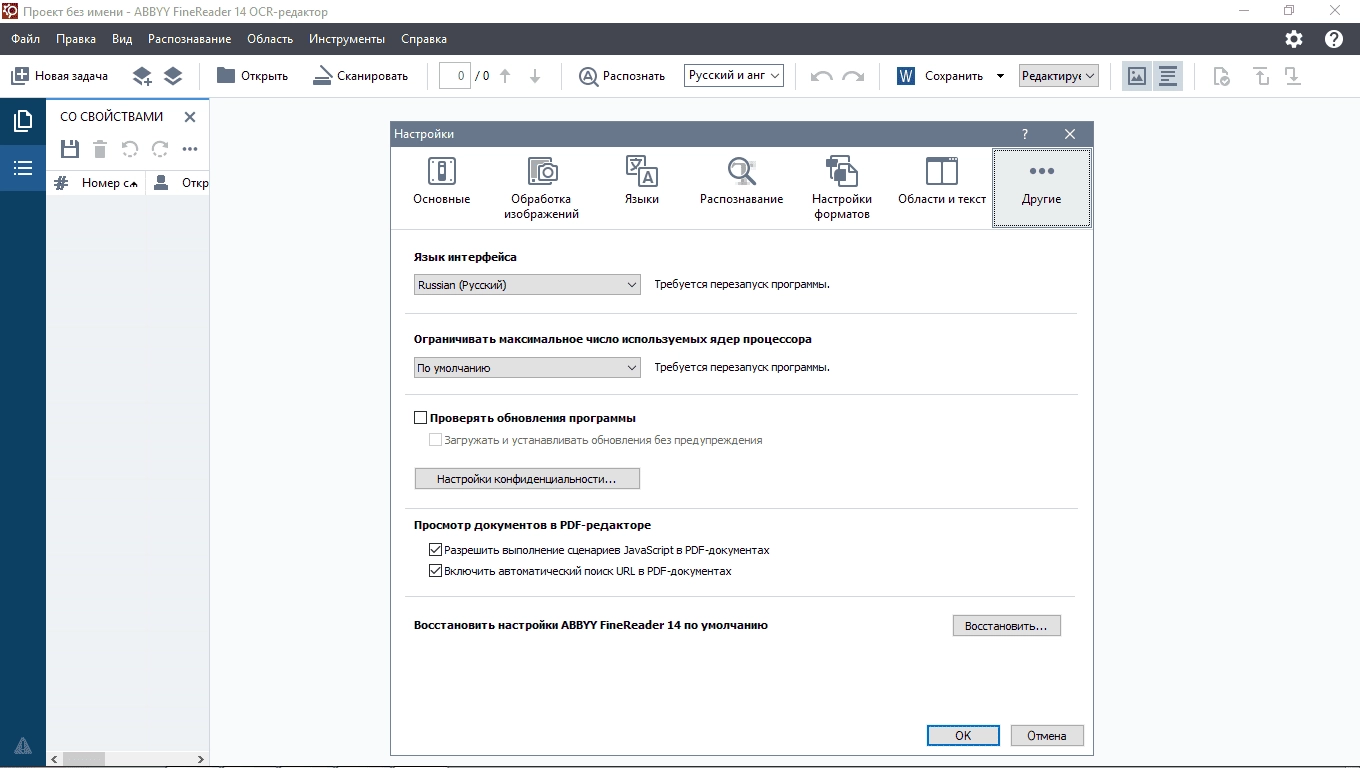
Task: Click the verify document page icon
Action: coord(1221,76)
